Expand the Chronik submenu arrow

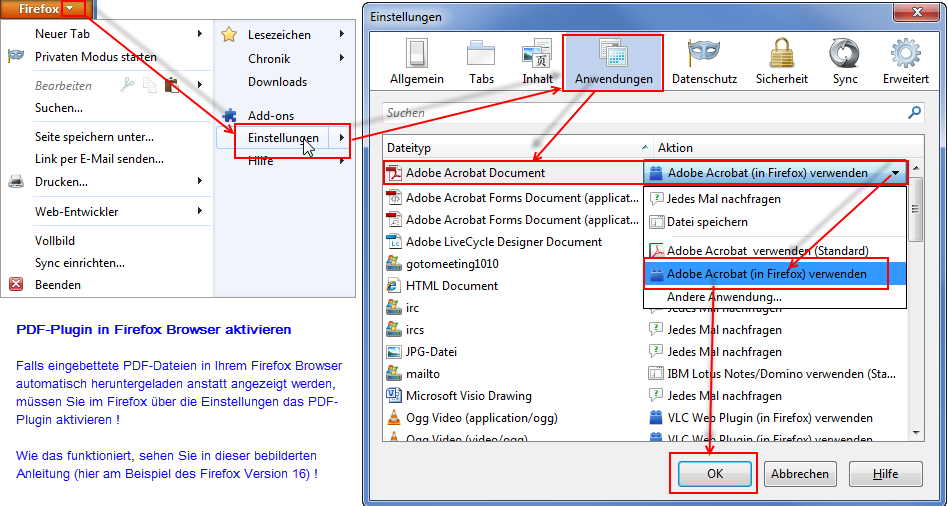(x=342, y=58)
